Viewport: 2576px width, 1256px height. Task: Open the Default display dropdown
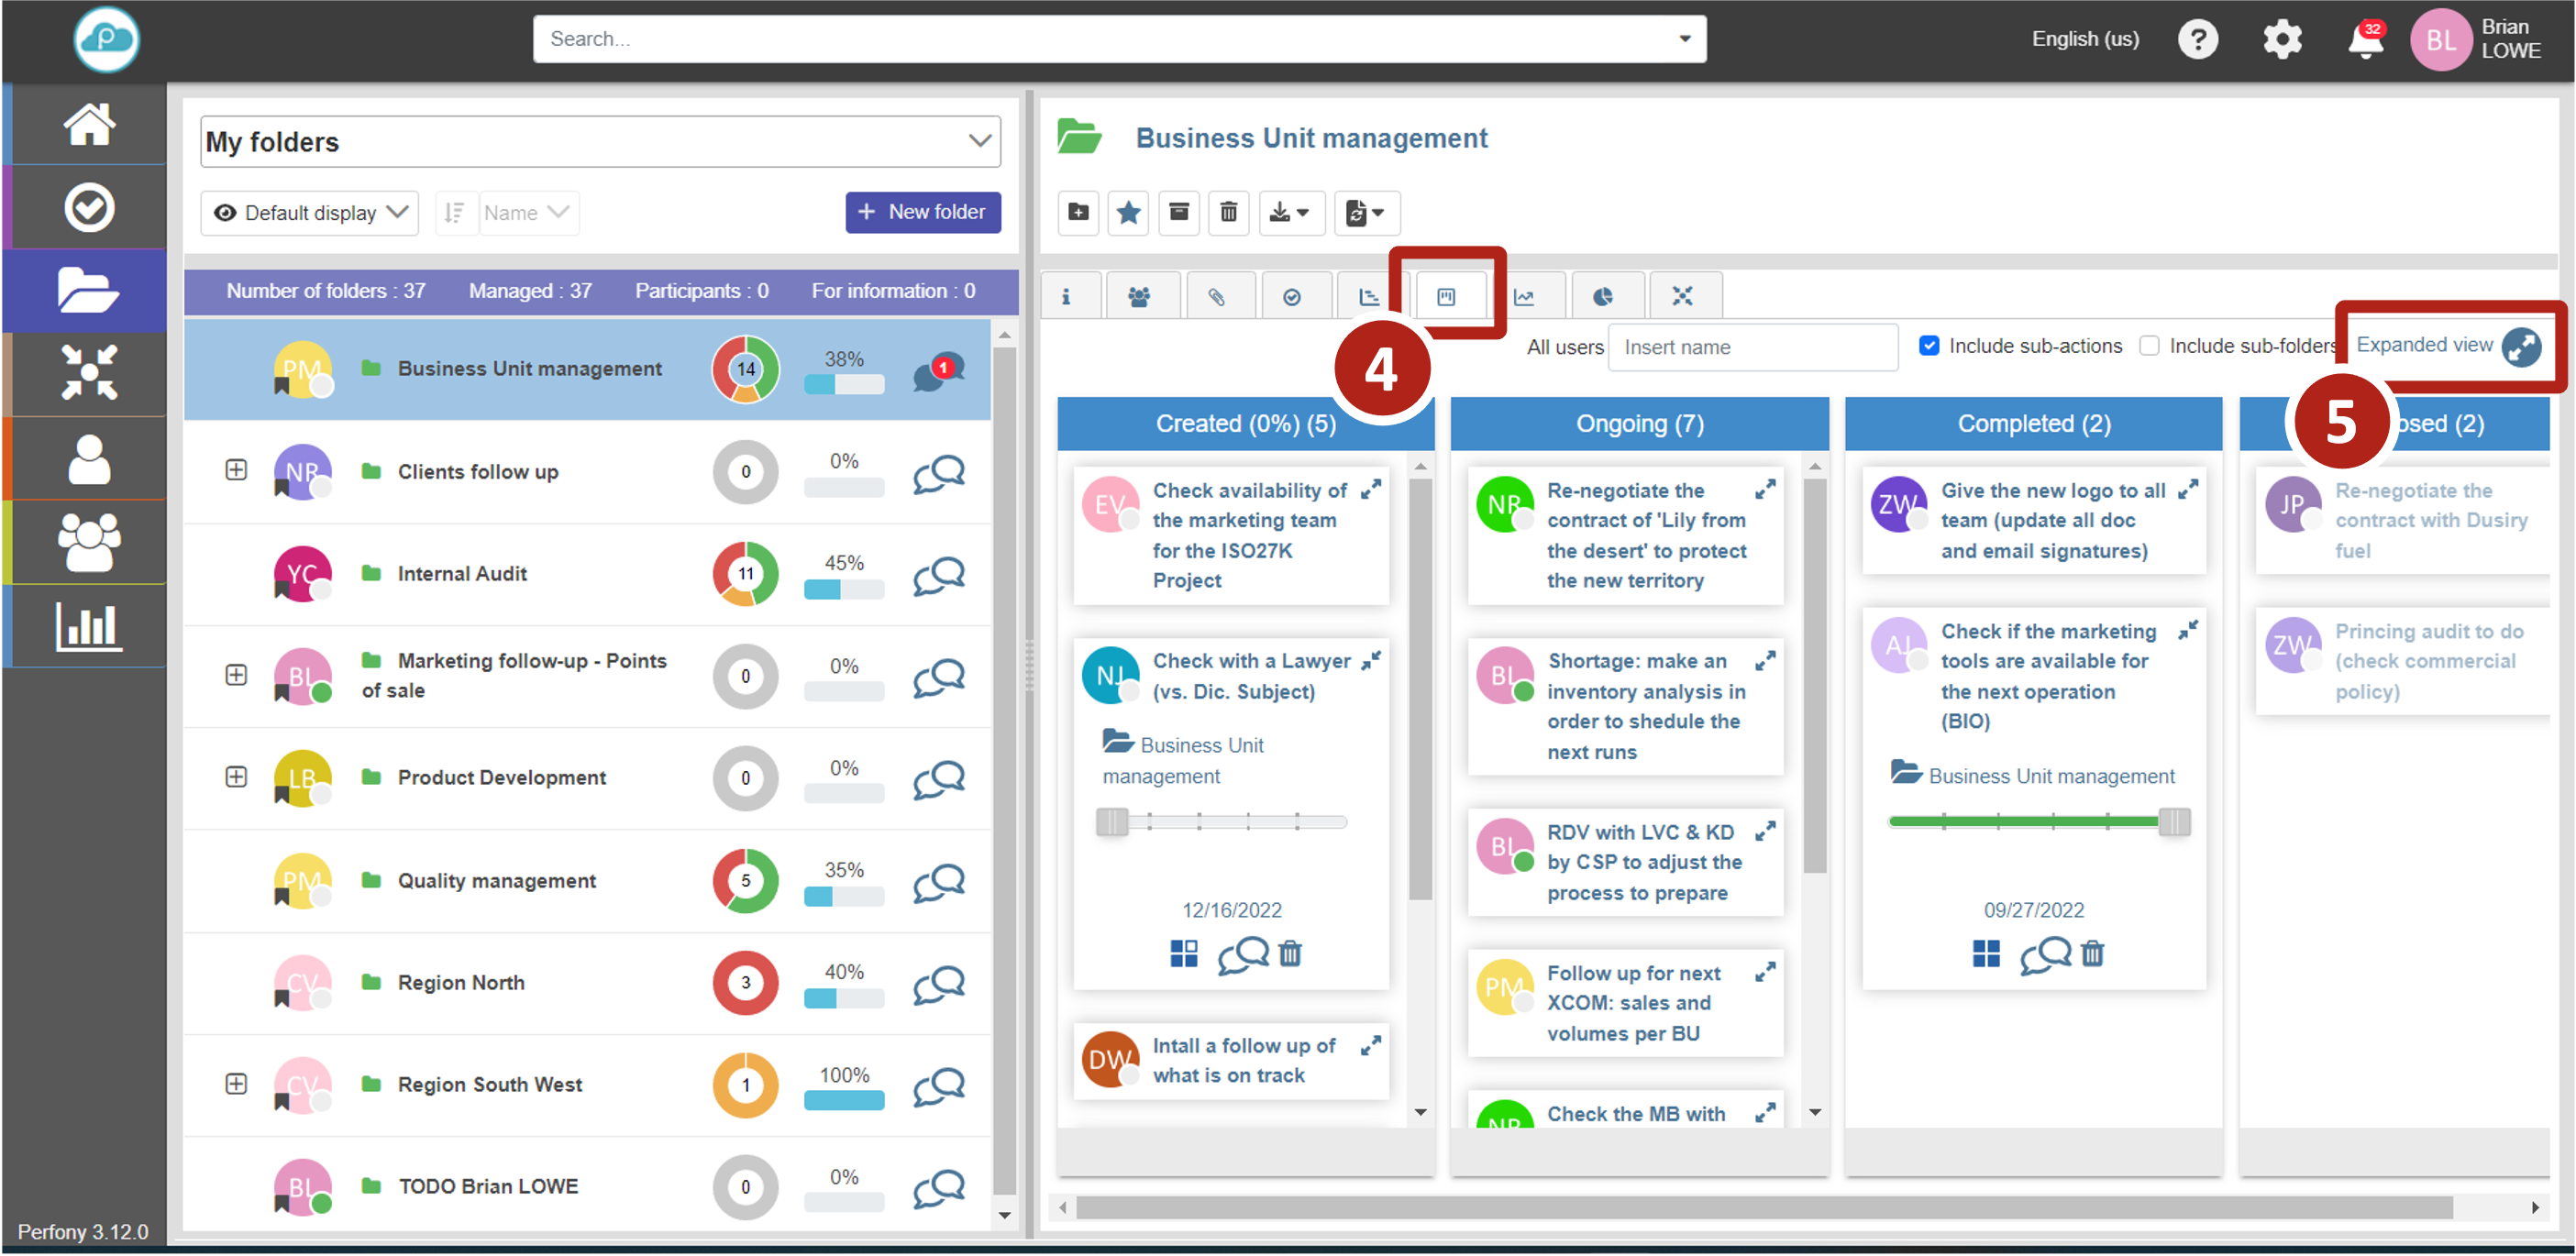coord(310,213)
